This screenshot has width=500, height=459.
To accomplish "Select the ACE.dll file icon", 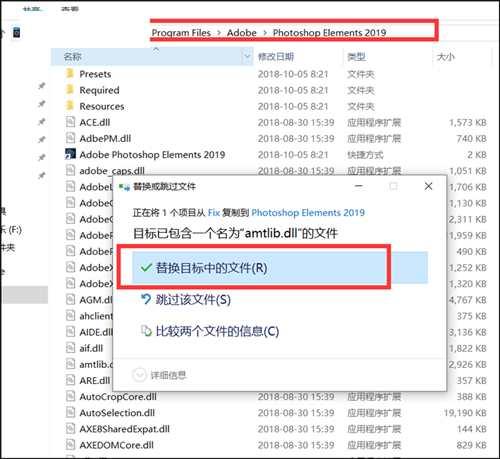I will coord(70,122).
